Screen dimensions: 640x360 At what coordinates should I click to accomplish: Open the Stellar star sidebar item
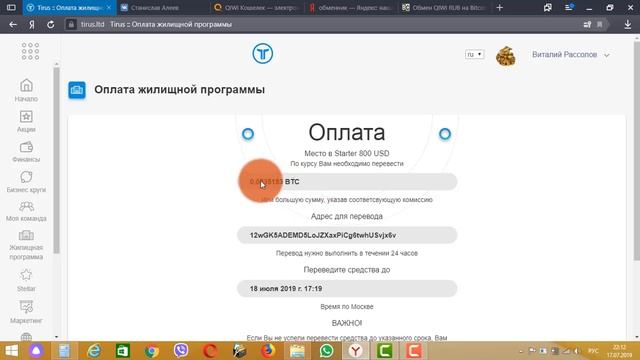point(26,280)
